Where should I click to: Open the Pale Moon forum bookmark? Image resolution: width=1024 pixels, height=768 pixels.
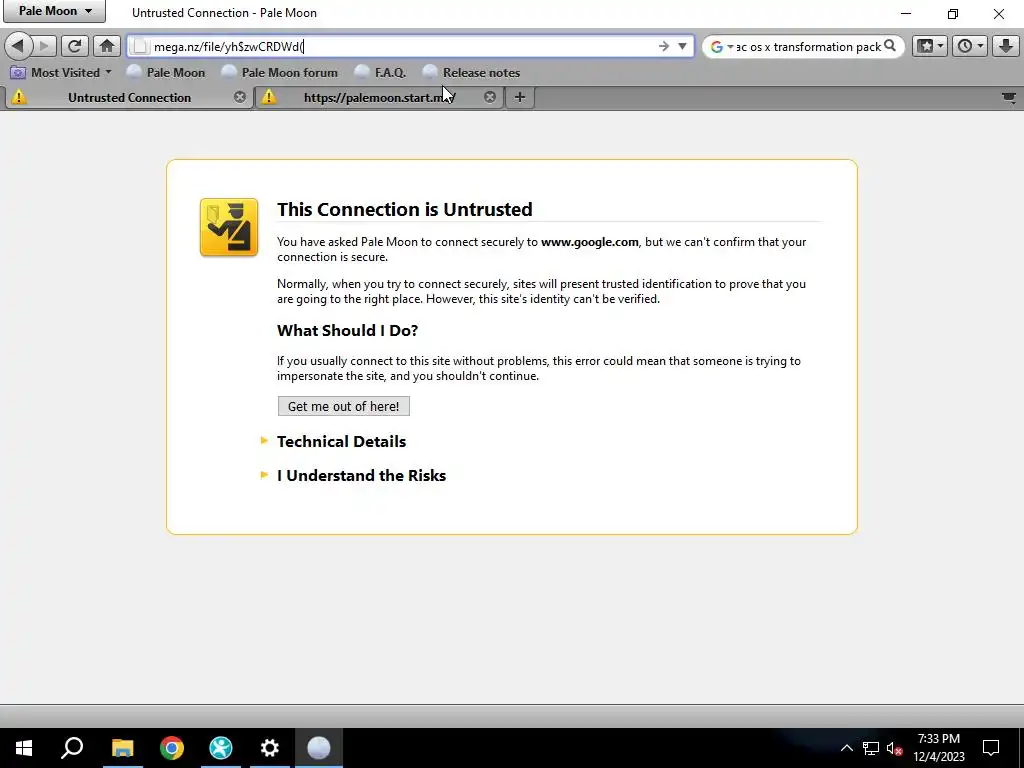[x=280, y=72]
